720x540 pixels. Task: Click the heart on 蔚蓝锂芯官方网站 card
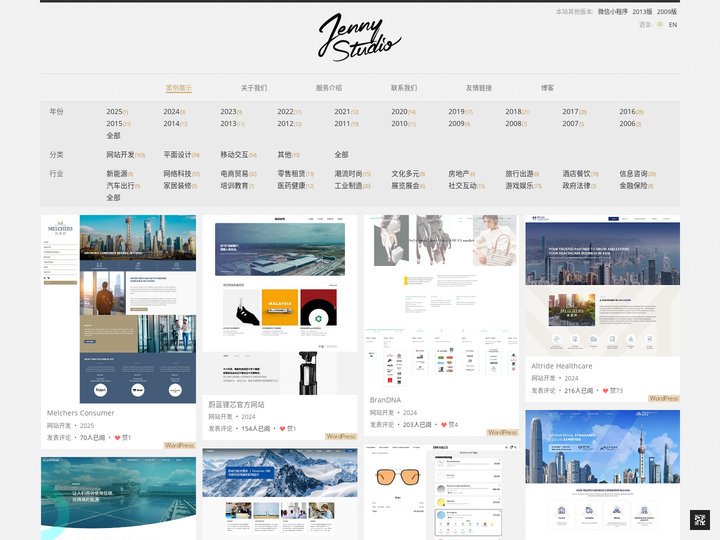tap(282, 428)
